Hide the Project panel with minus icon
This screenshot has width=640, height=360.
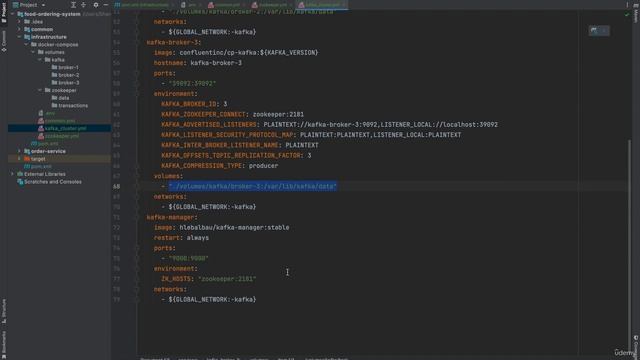pyautogui.click(x=106, y=5)
